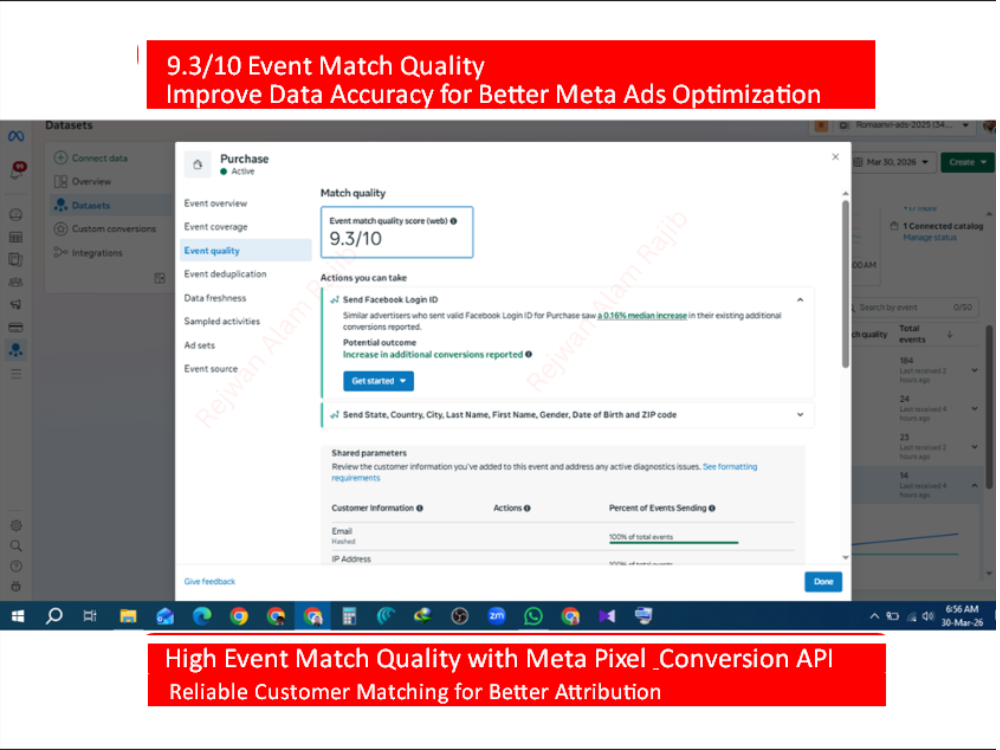Viewport: 1000px width, 750px height.
Task: Open Visual Studio from taskbar
Action: (x=607, y=616)
